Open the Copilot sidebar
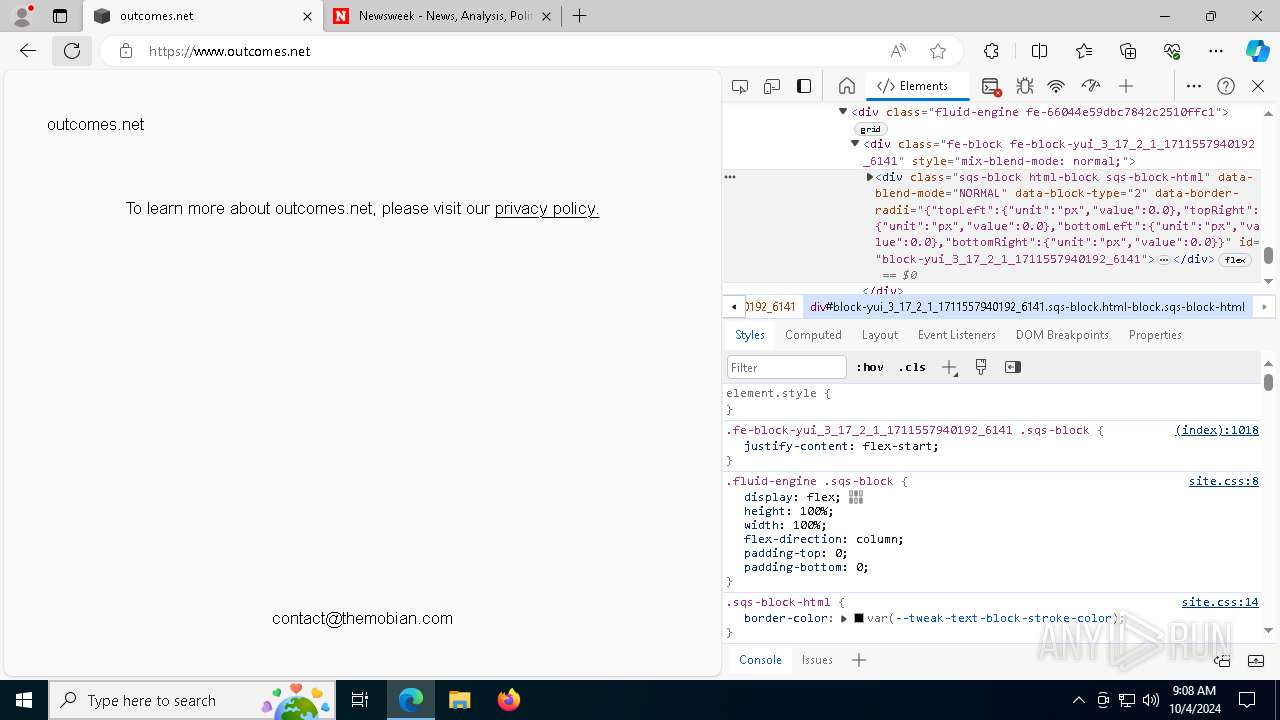 (1257, 51)
